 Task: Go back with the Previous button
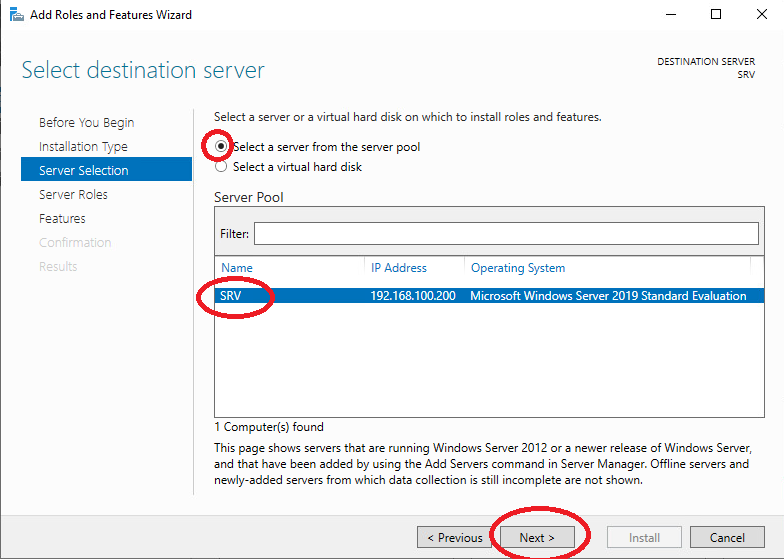tap(454, 537)
